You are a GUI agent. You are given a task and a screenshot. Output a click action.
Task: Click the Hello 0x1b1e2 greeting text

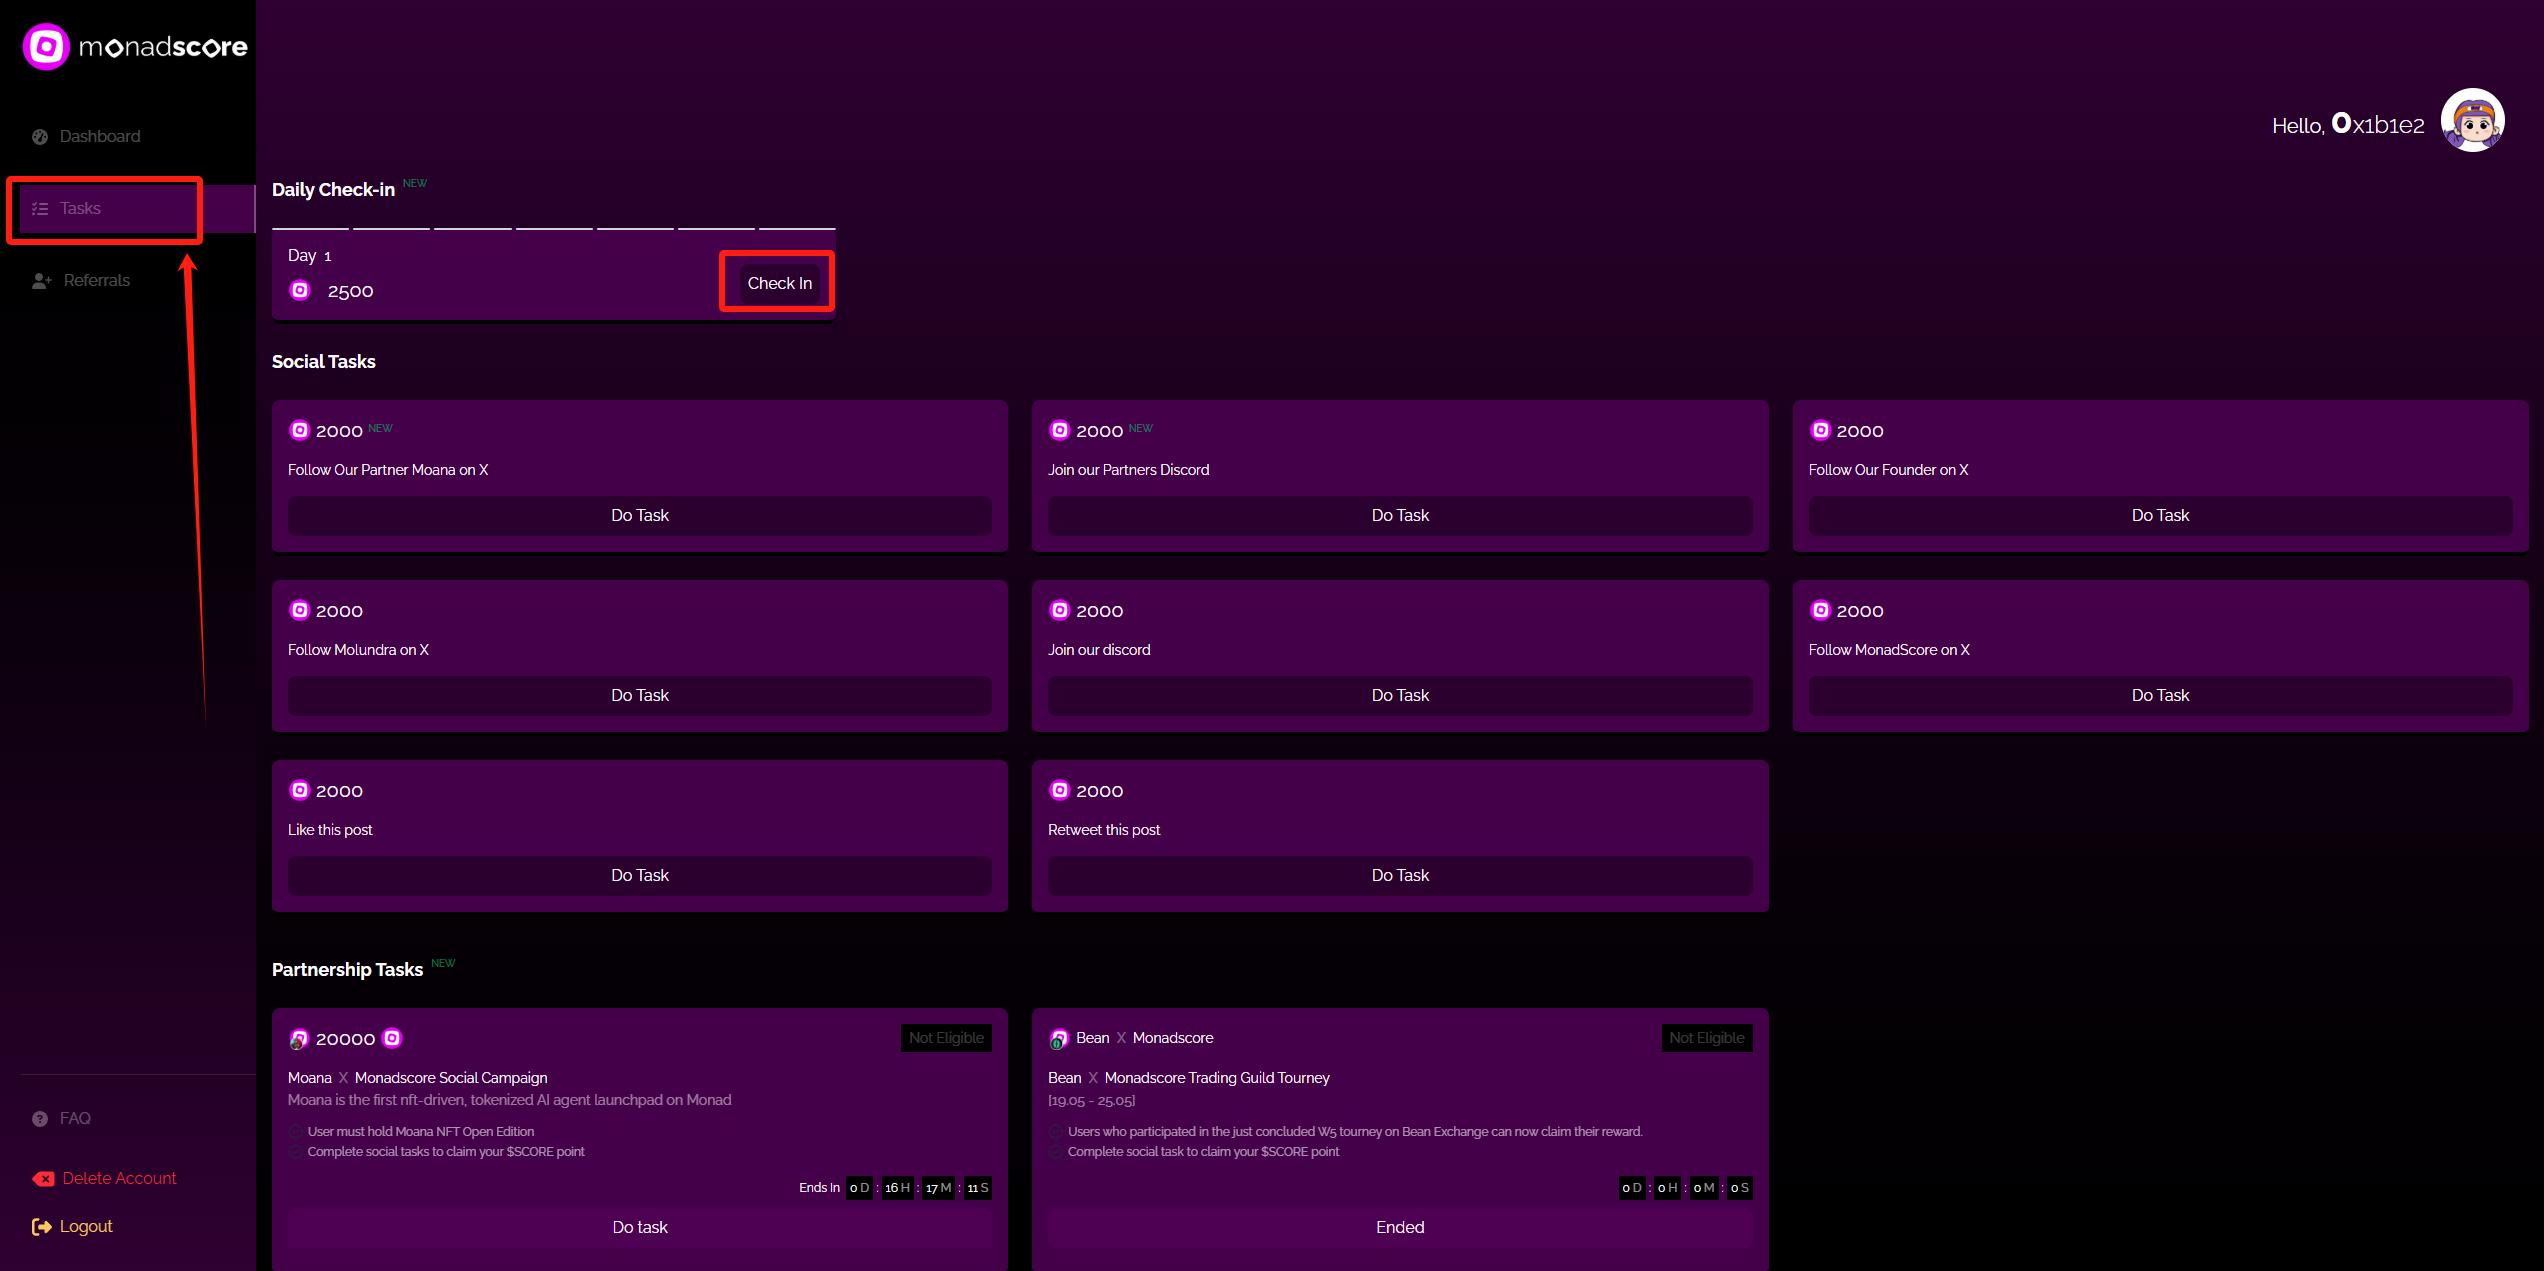2348,125
